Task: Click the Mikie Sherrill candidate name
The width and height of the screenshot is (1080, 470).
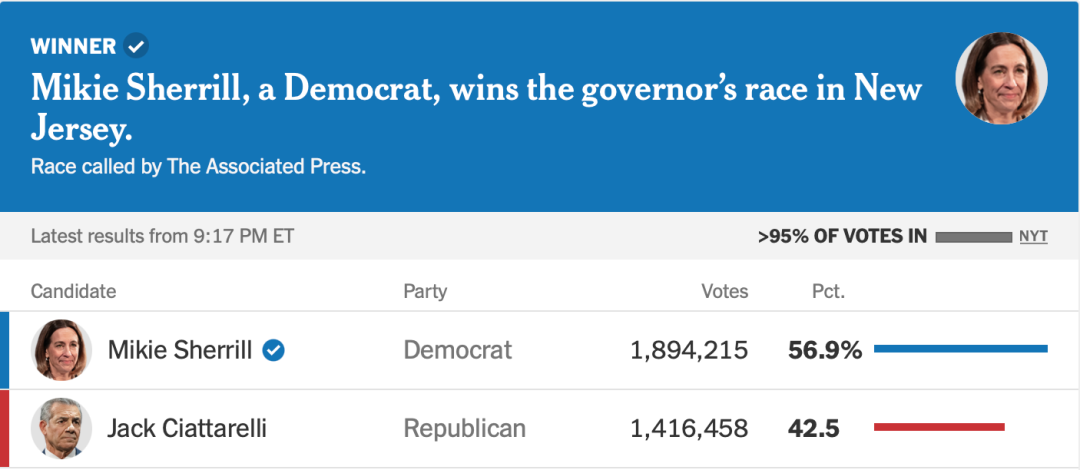Action: pos(179,350)
